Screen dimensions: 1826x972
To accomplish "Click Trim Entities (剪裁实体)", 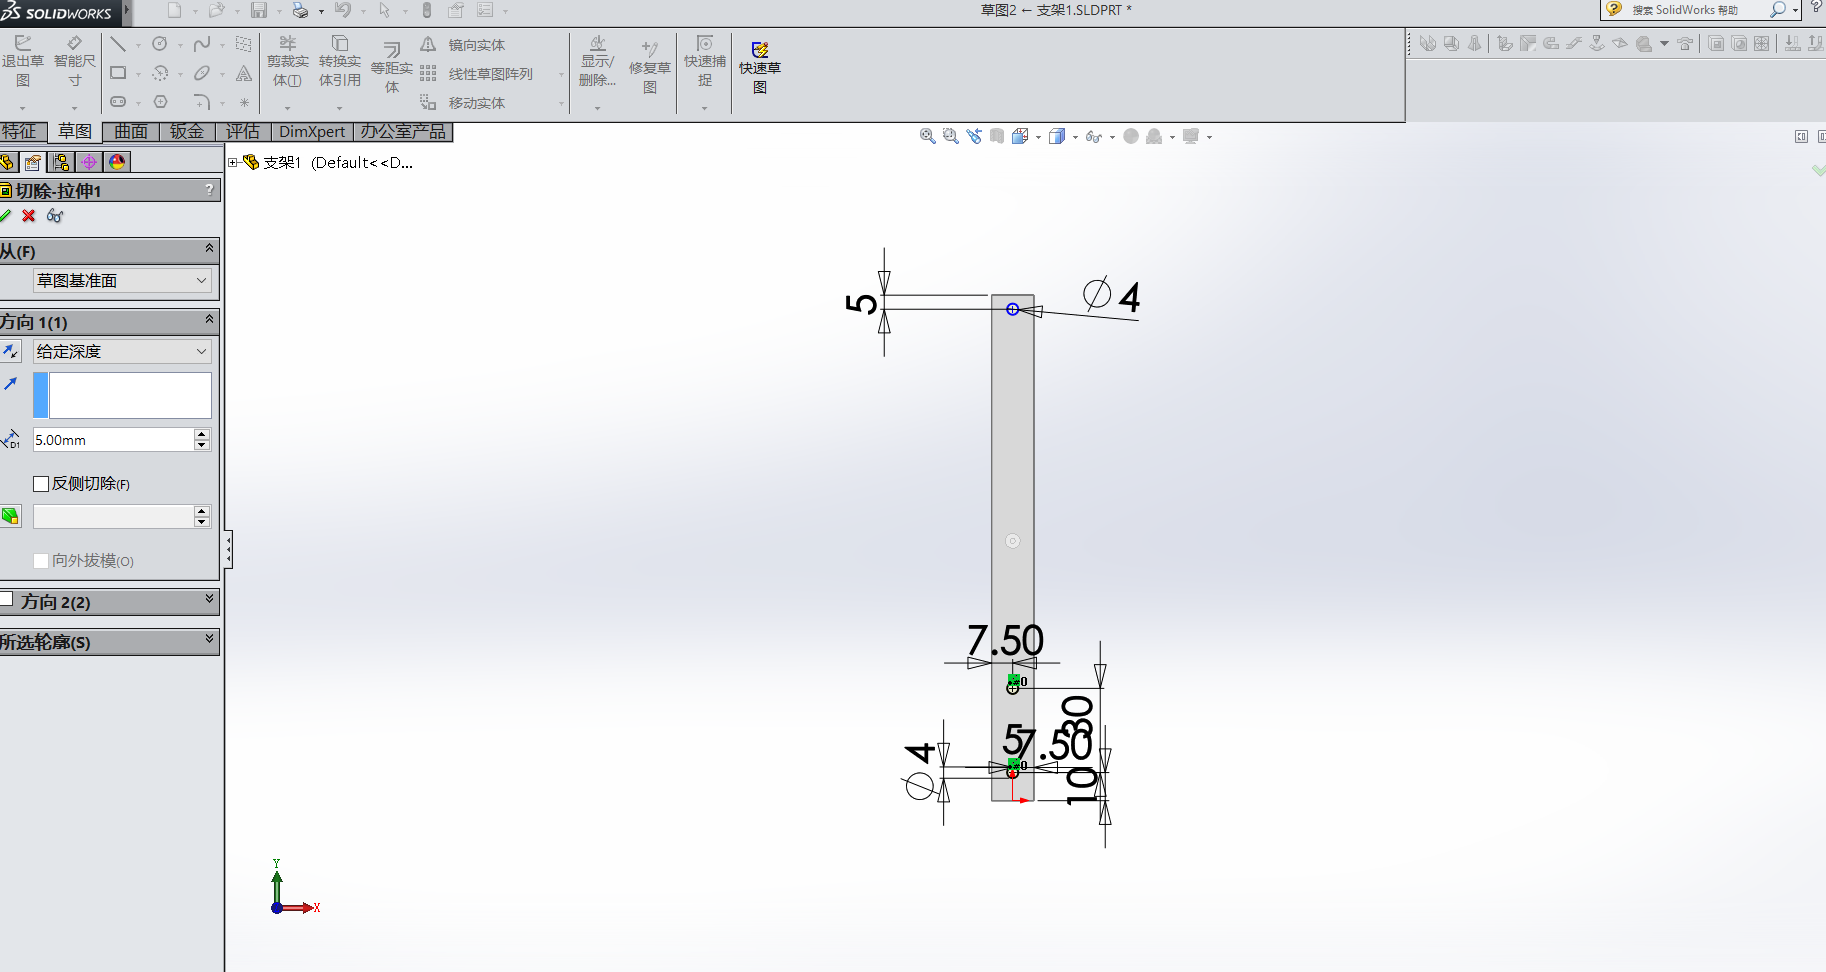I will point(288,62).
